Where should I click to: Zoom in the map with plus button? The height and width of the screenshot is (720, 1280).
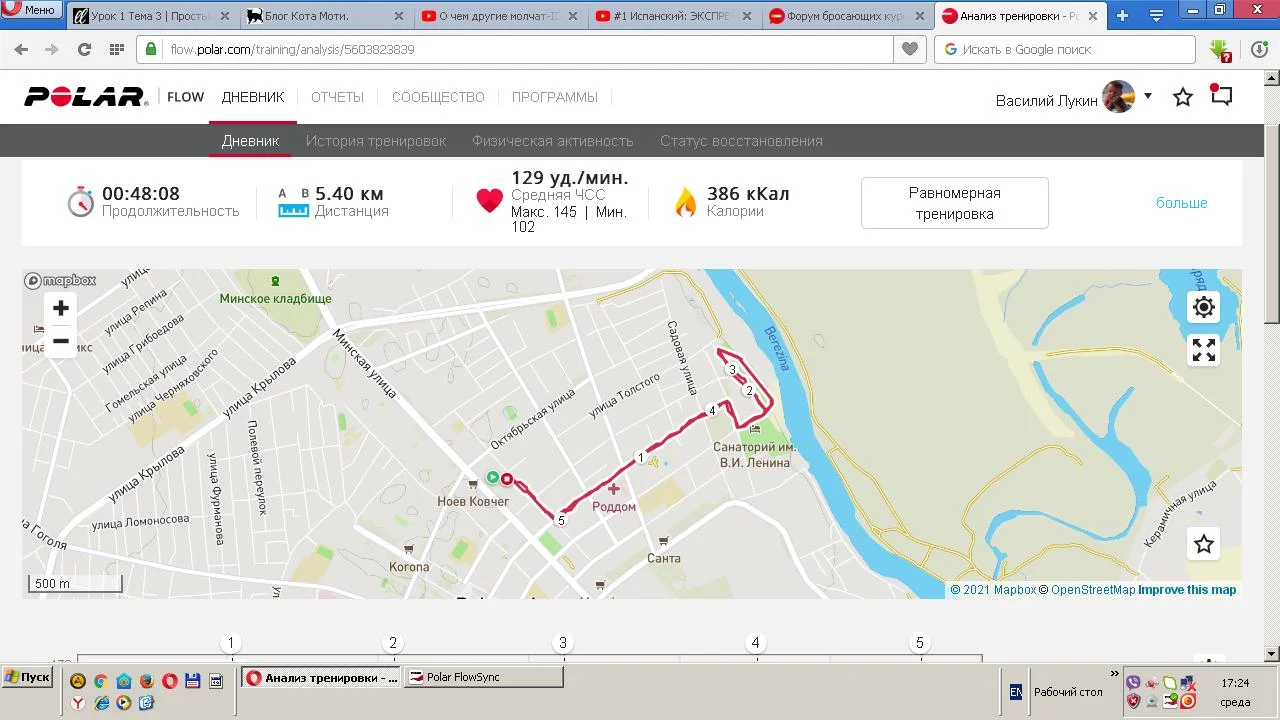click(60, 308)
